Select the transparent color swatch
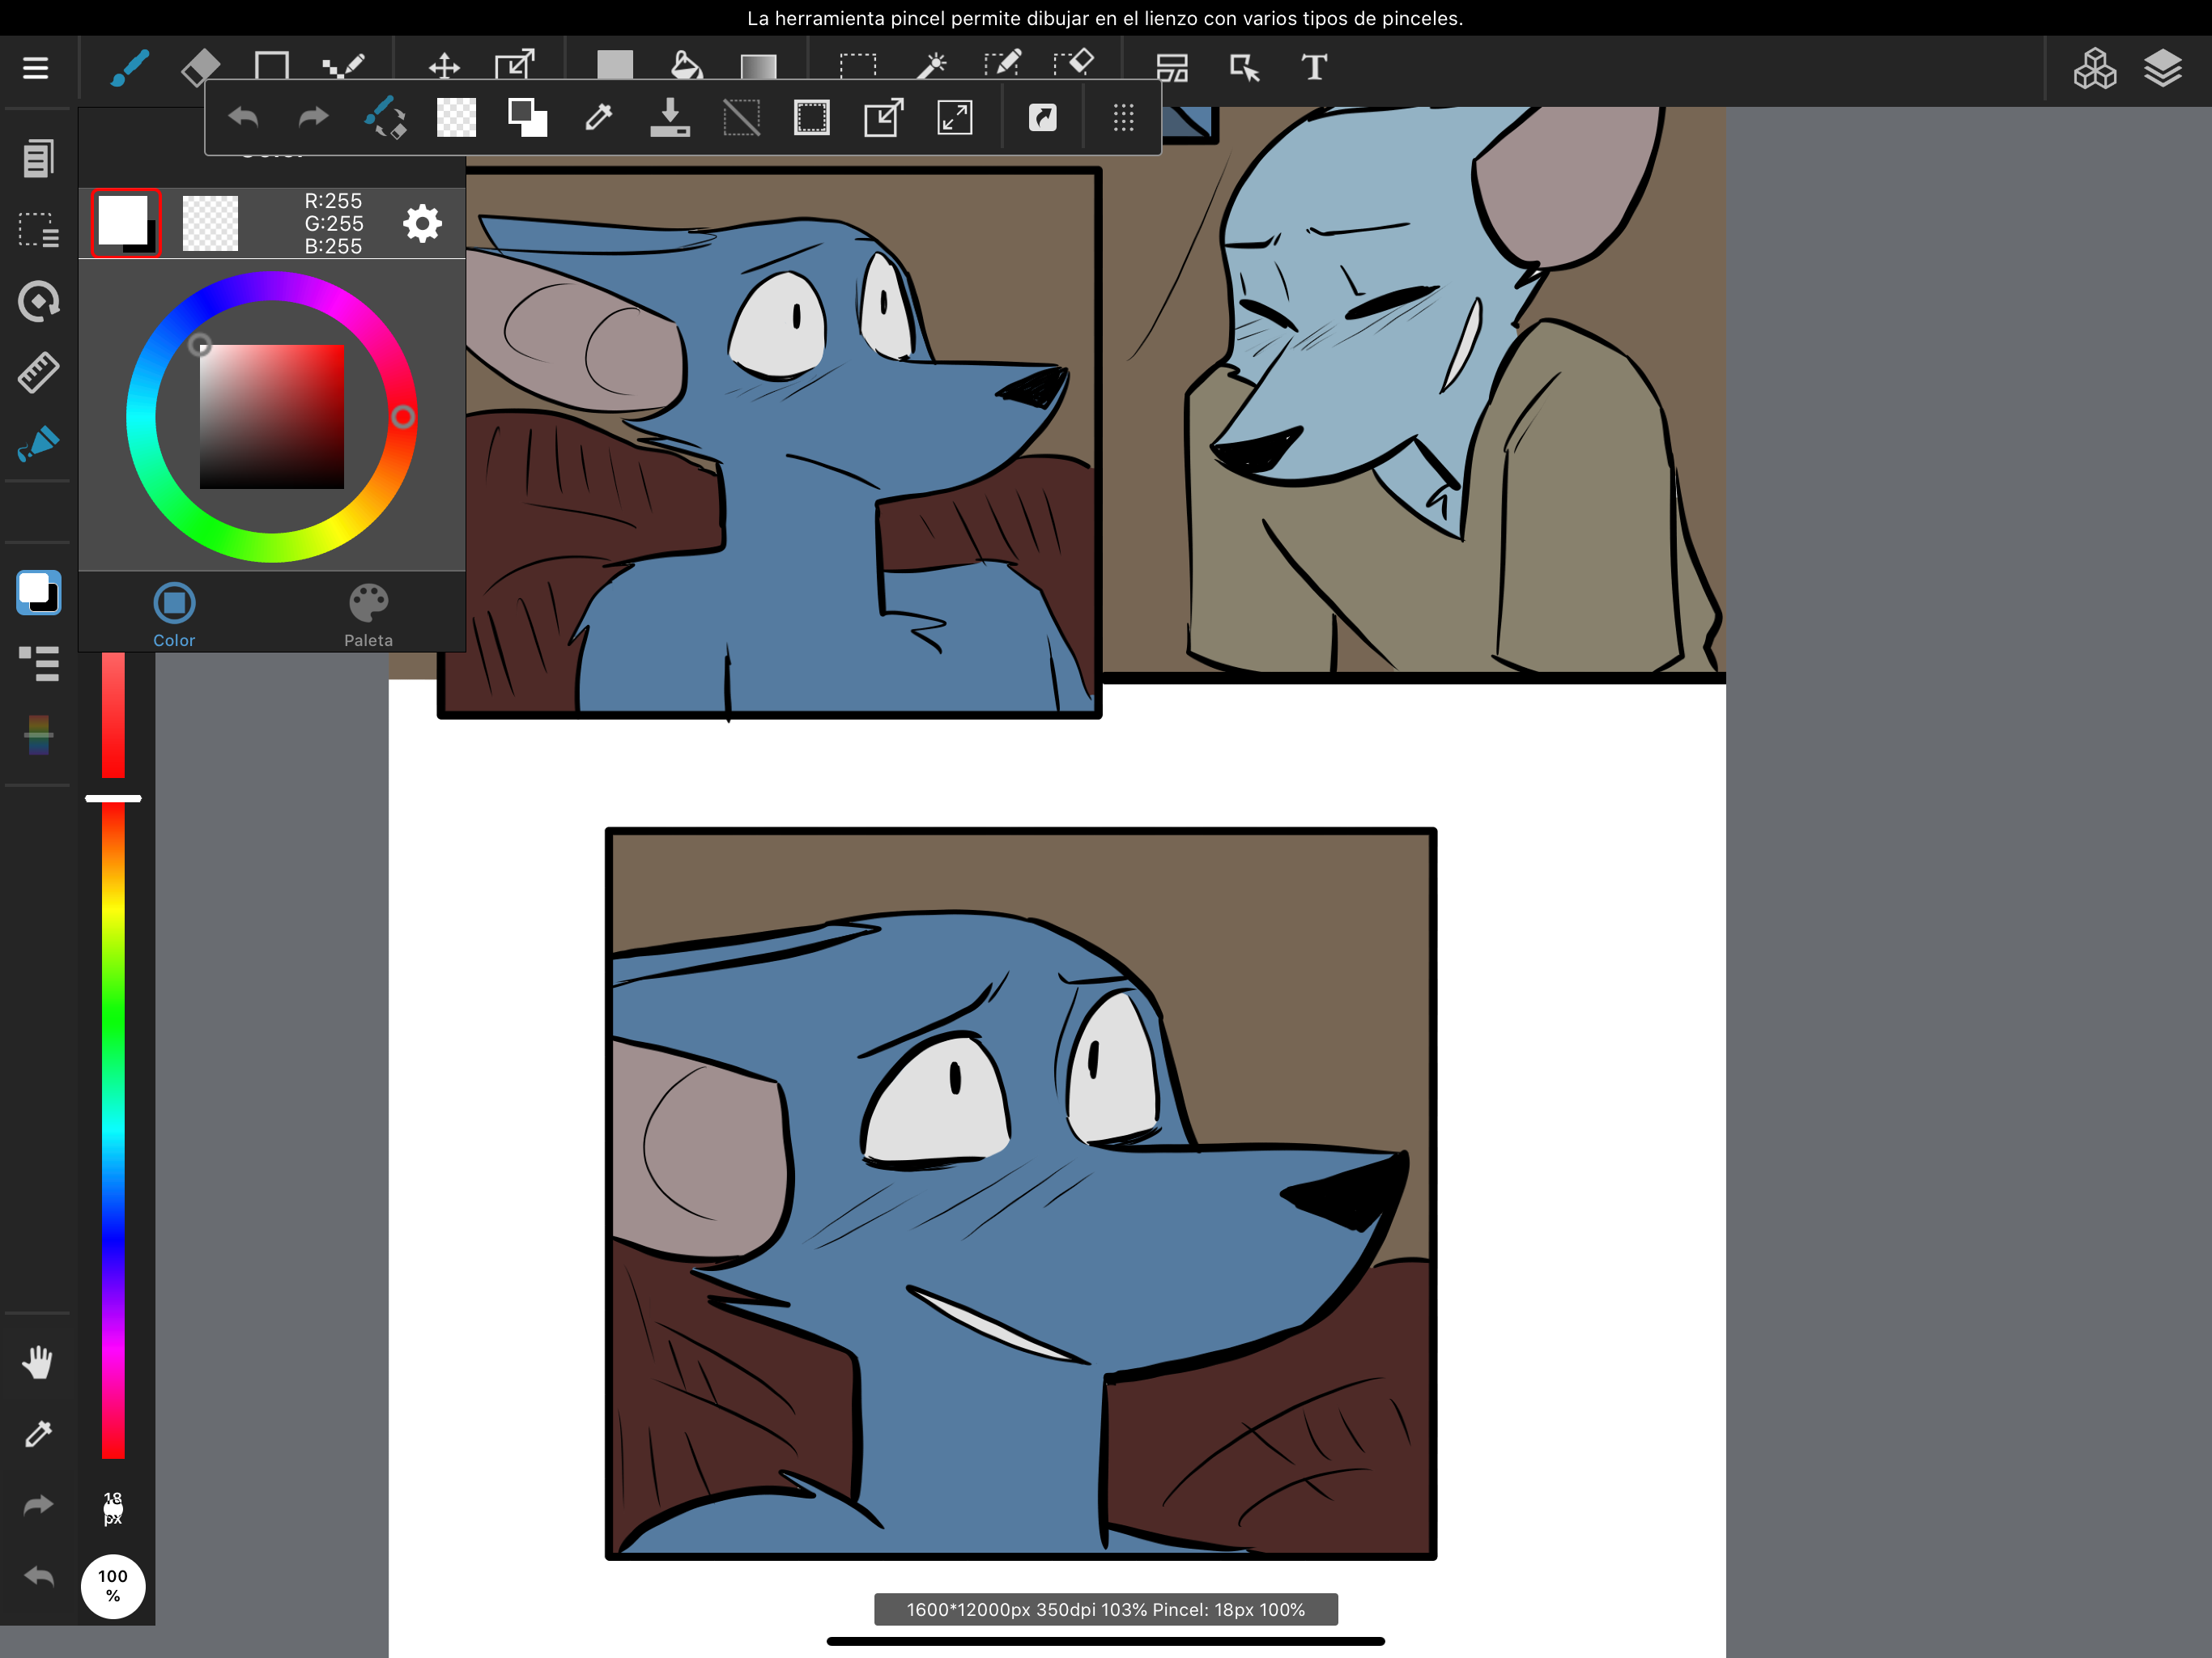 210,223
